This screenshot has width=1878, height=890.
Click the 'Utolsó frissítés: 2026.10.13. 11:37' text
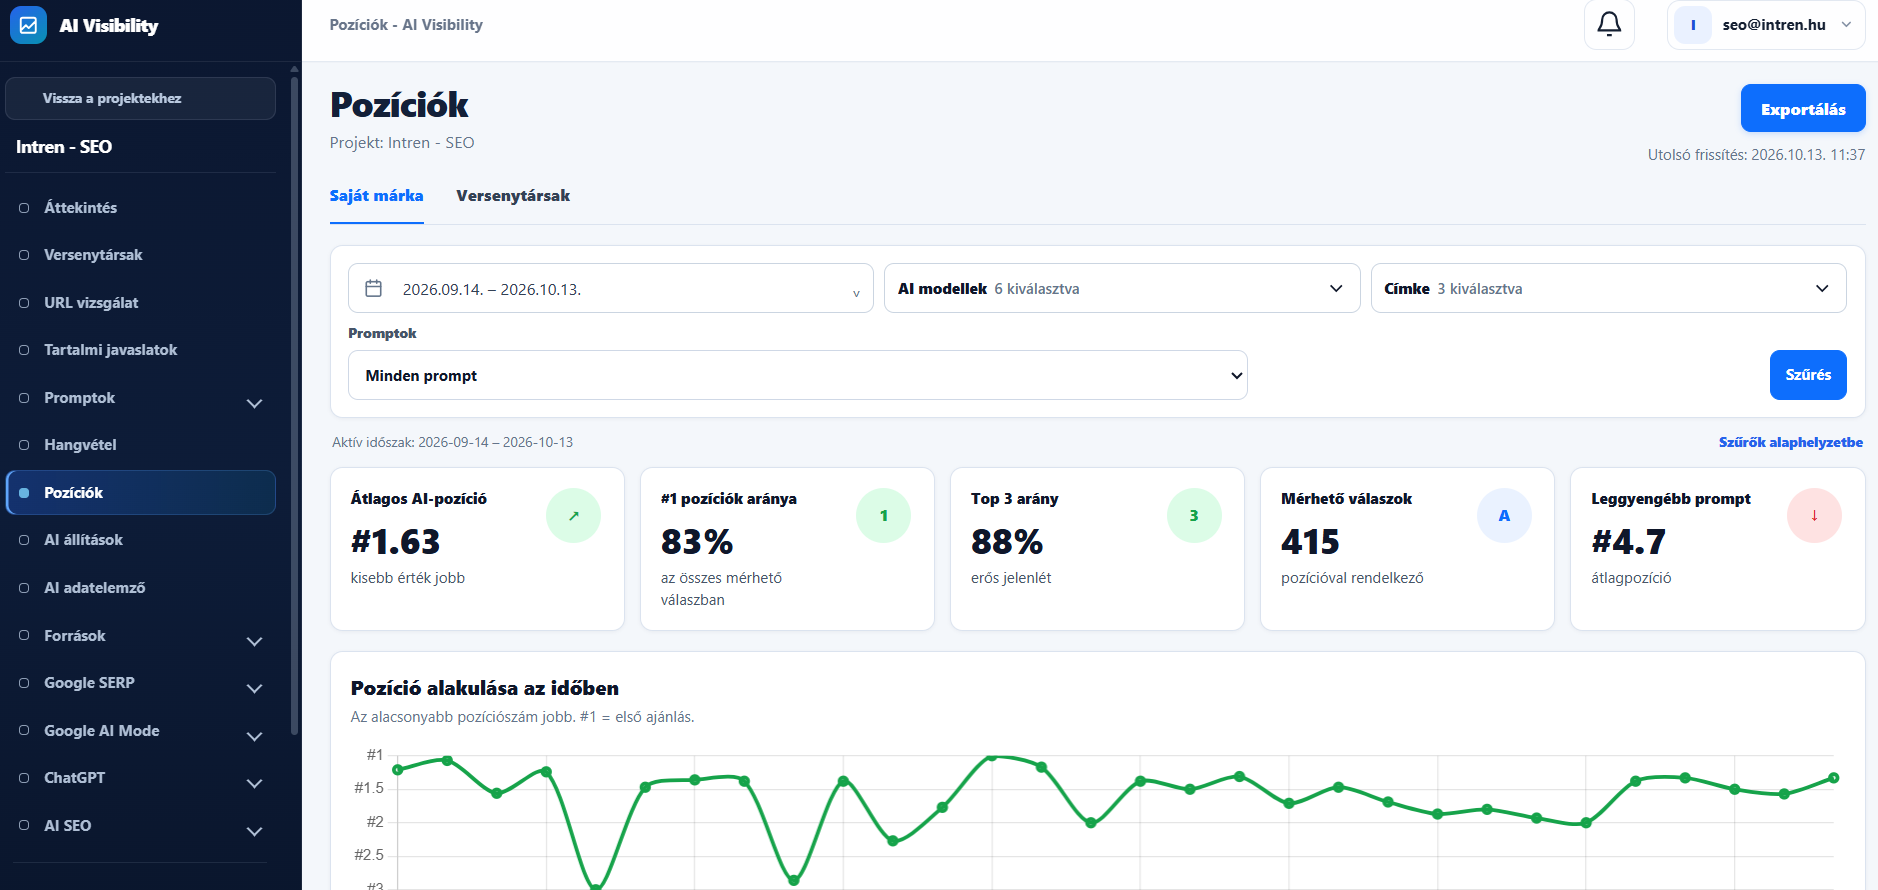(1756, 155)
